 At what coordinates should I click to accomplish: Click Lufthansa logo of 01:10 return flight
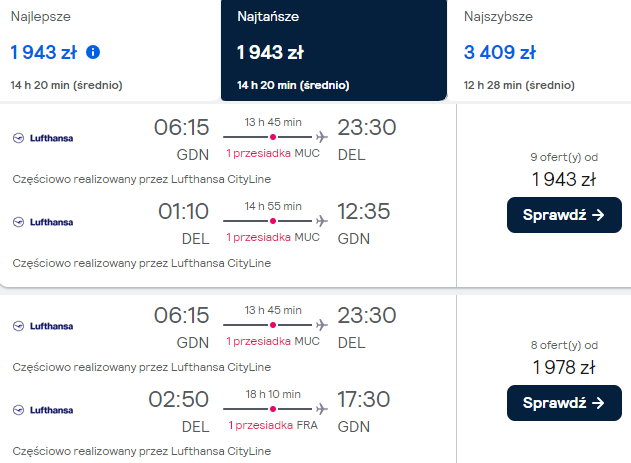pyautogui.click(x=43, y=222)
